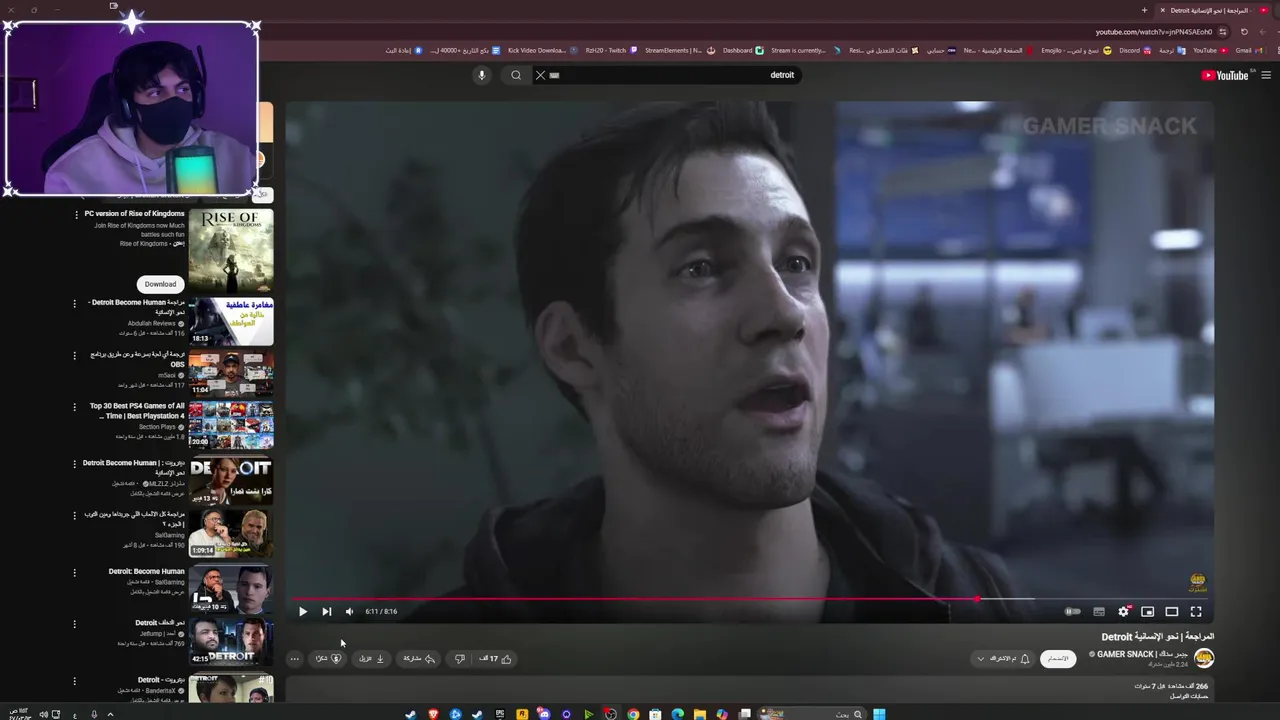Click the progress bar scrubber handle
Image resolution: width=1280 pixels, height=720 pixels.
pyautogui.click(x=976, y=599)
